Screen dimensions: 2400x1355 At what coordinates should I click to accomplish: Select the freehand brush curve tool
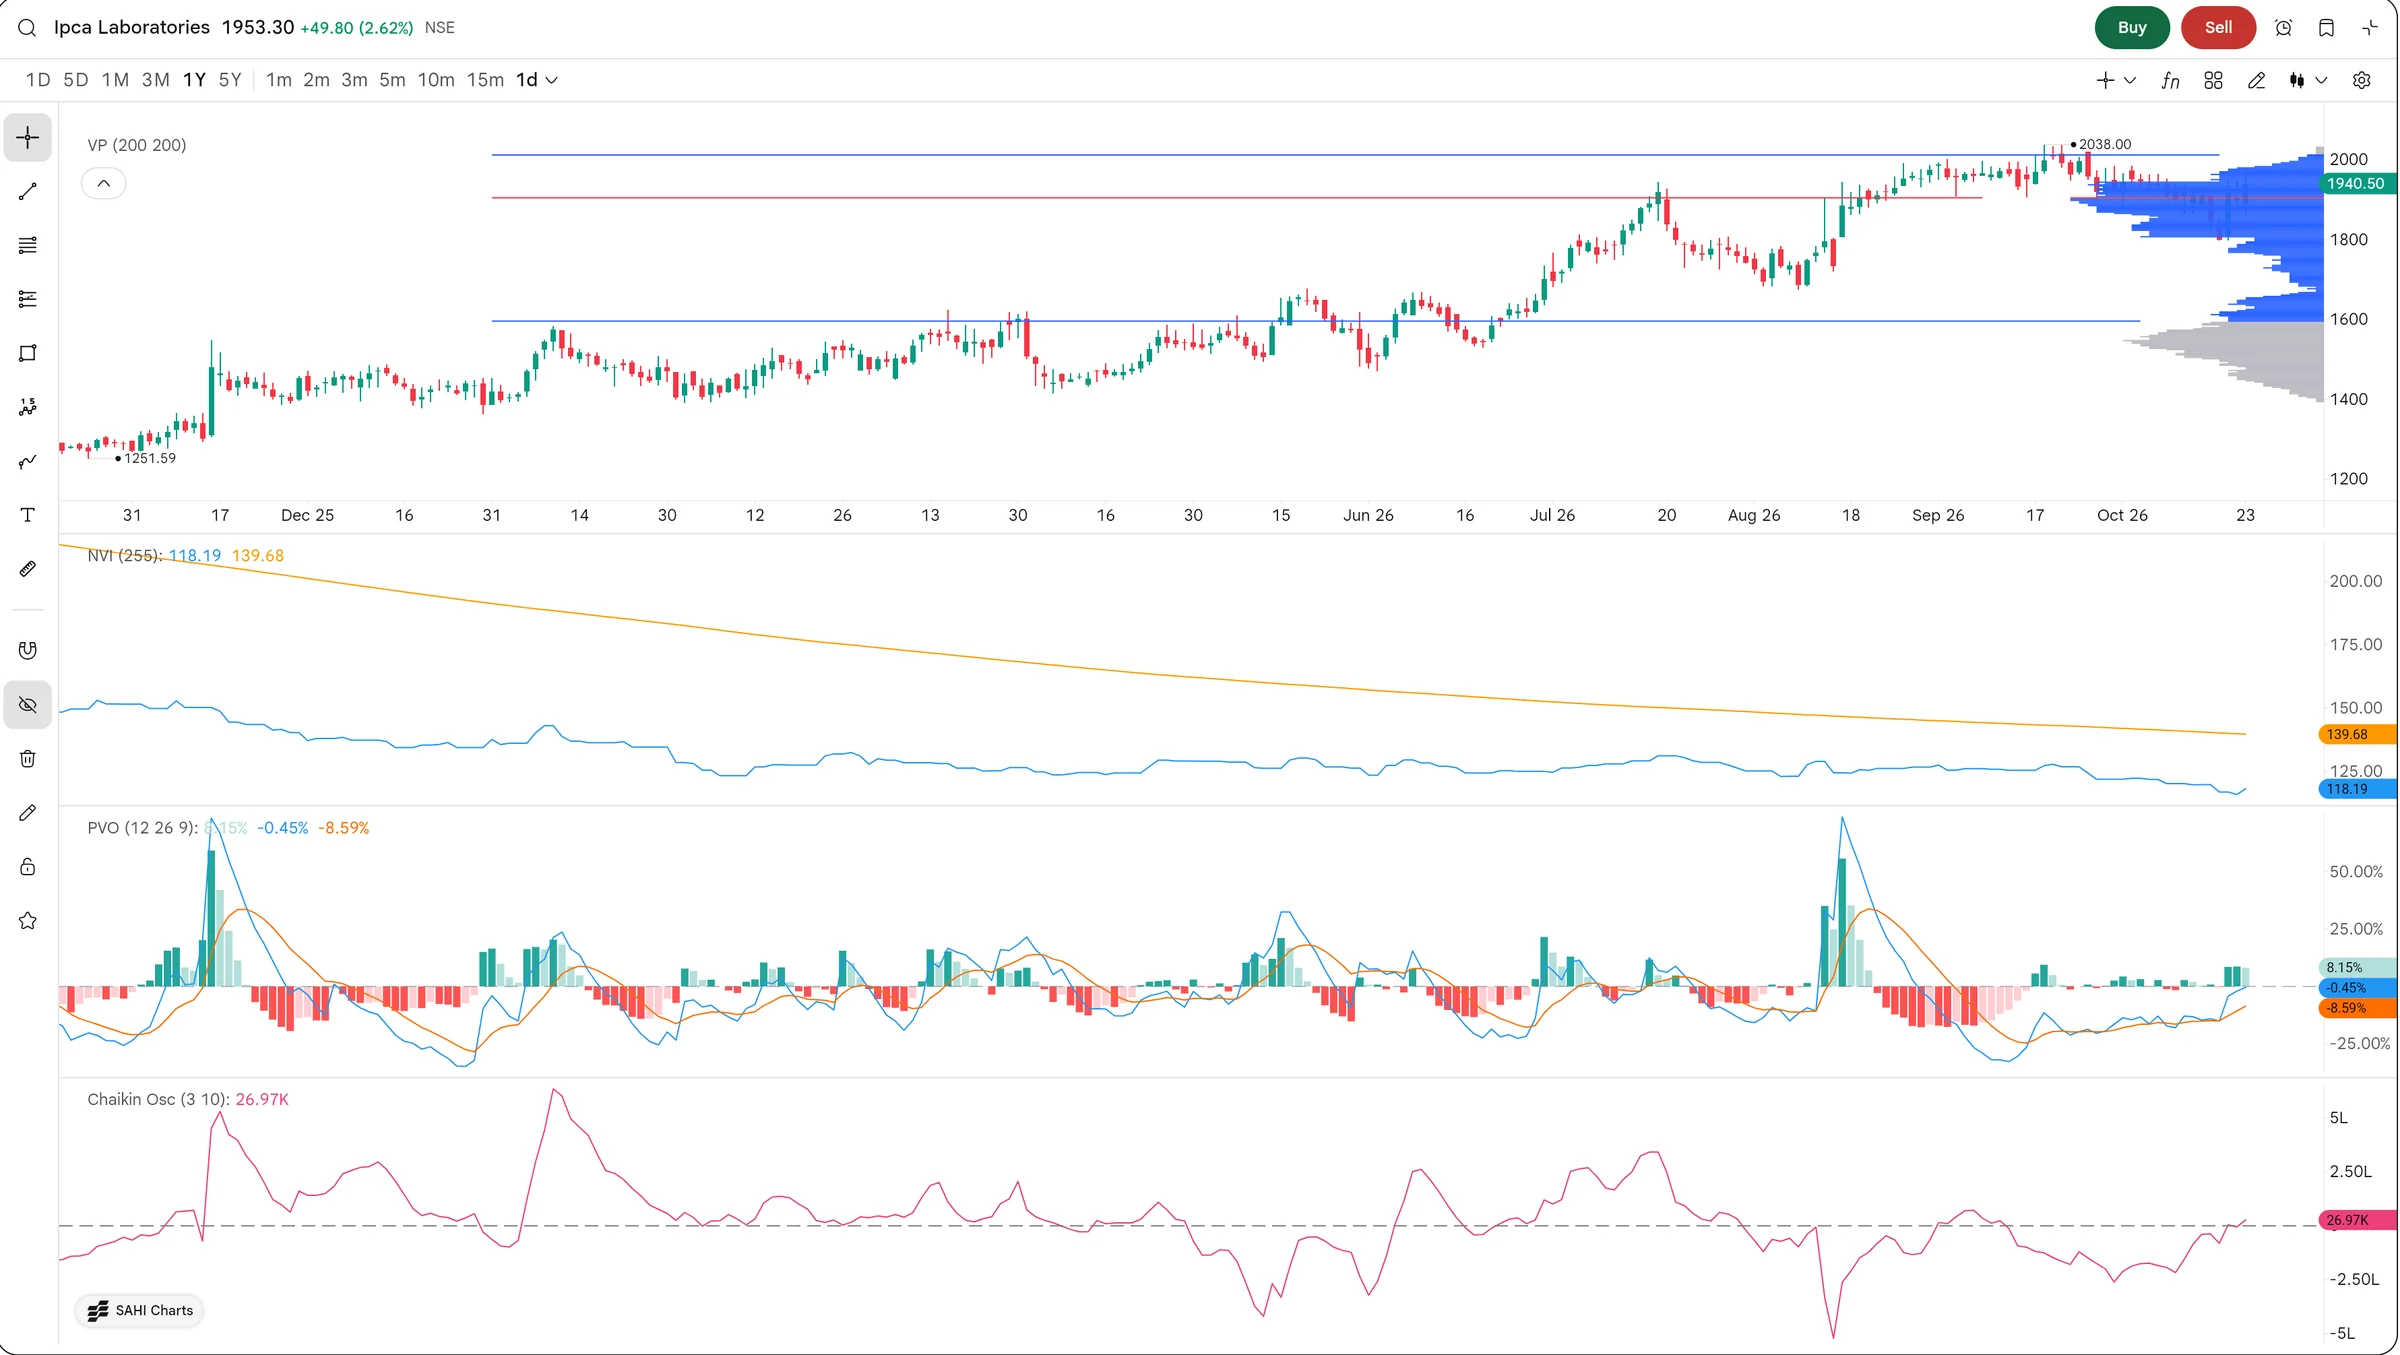pos(28,461)
